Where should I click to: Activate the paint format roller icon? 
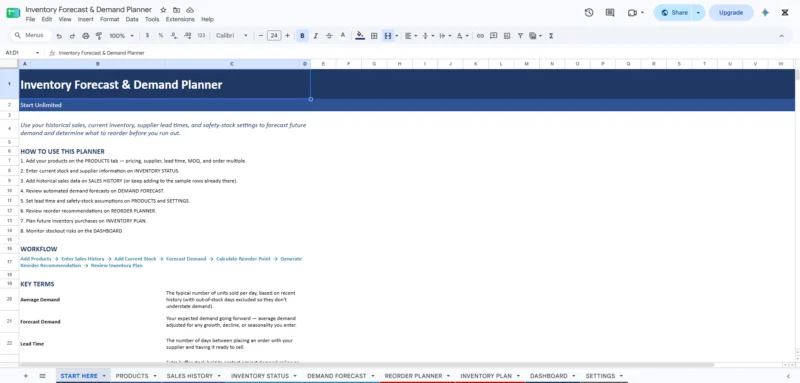(x=99, y=36)
